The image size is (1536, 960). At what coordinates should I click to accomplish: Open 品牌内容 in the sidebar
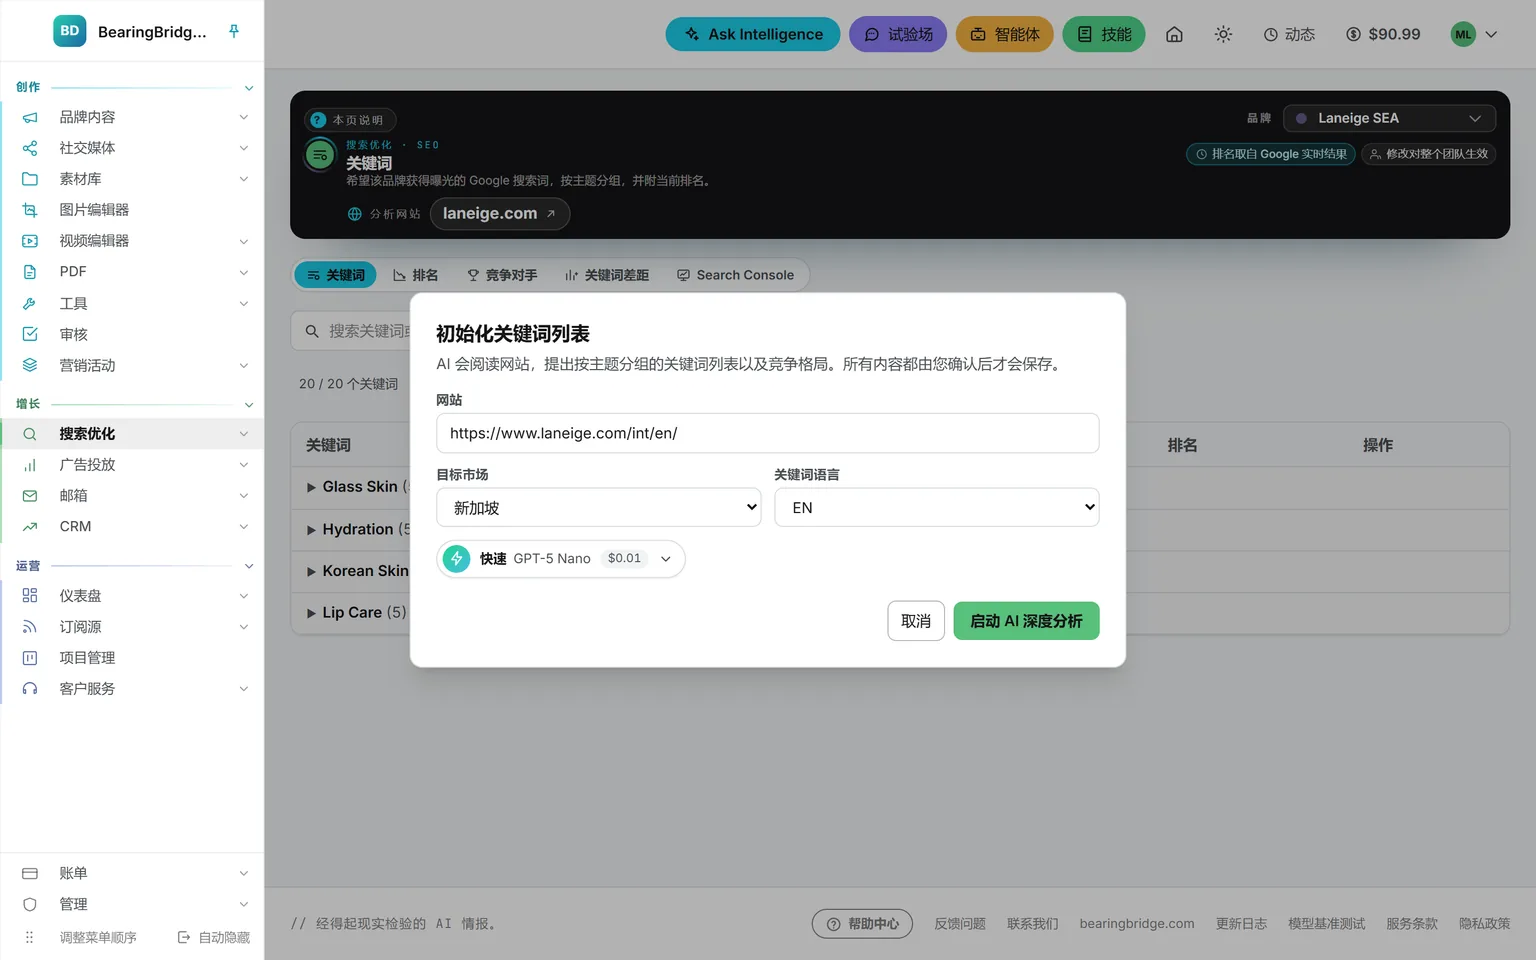(x=132, y=117)
